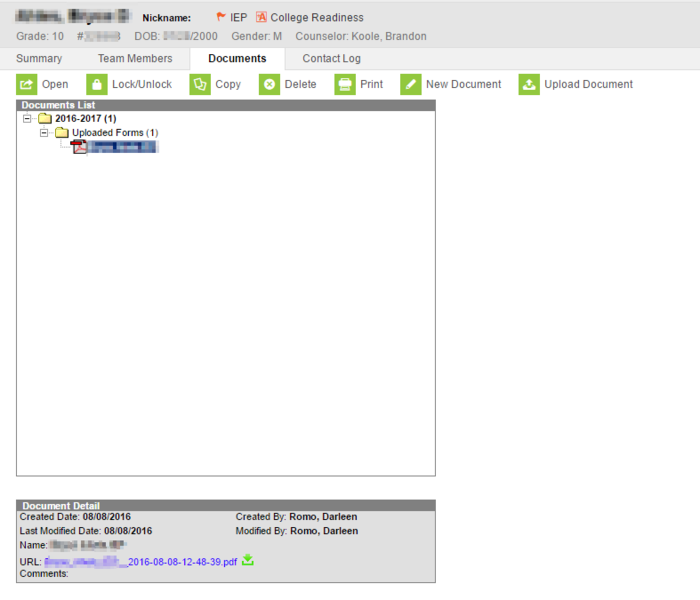Collapse the 2016-2017 tree node
700x600 pixels.
[x=27, y=119]
